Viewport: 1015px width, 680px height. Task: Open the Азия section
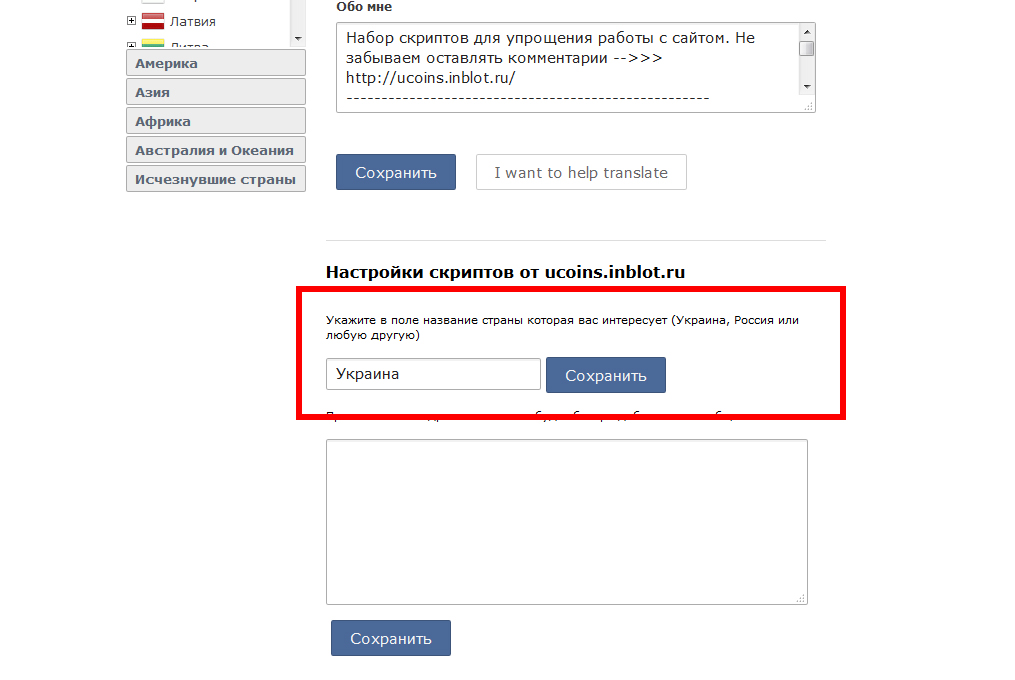coord(215,92)
